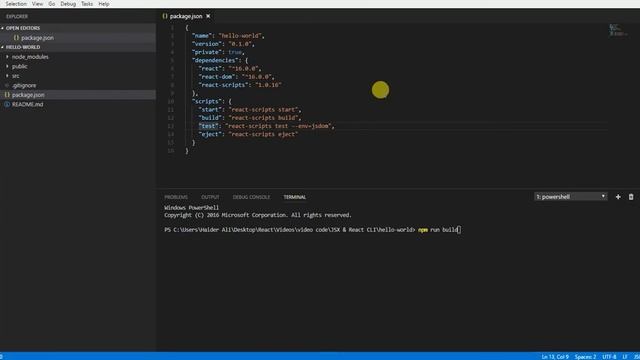
Task: Click the LF end-of-line status item
Action: click(624, 357)
